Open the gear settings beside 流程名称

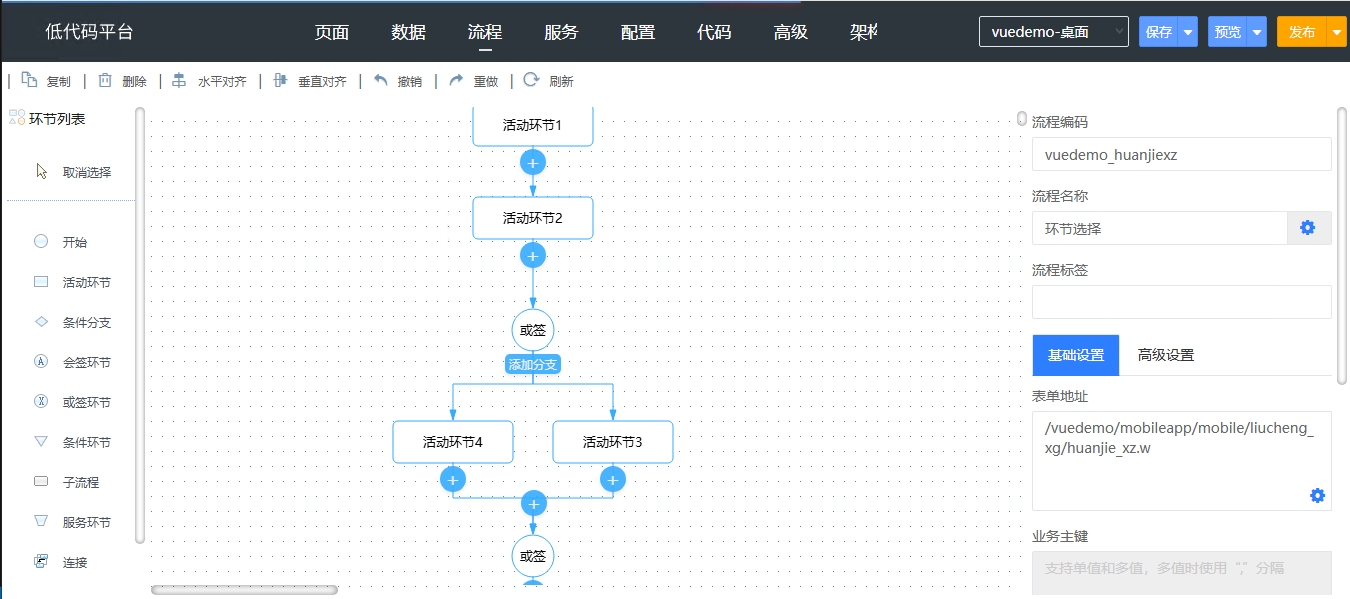[1308, 228]
